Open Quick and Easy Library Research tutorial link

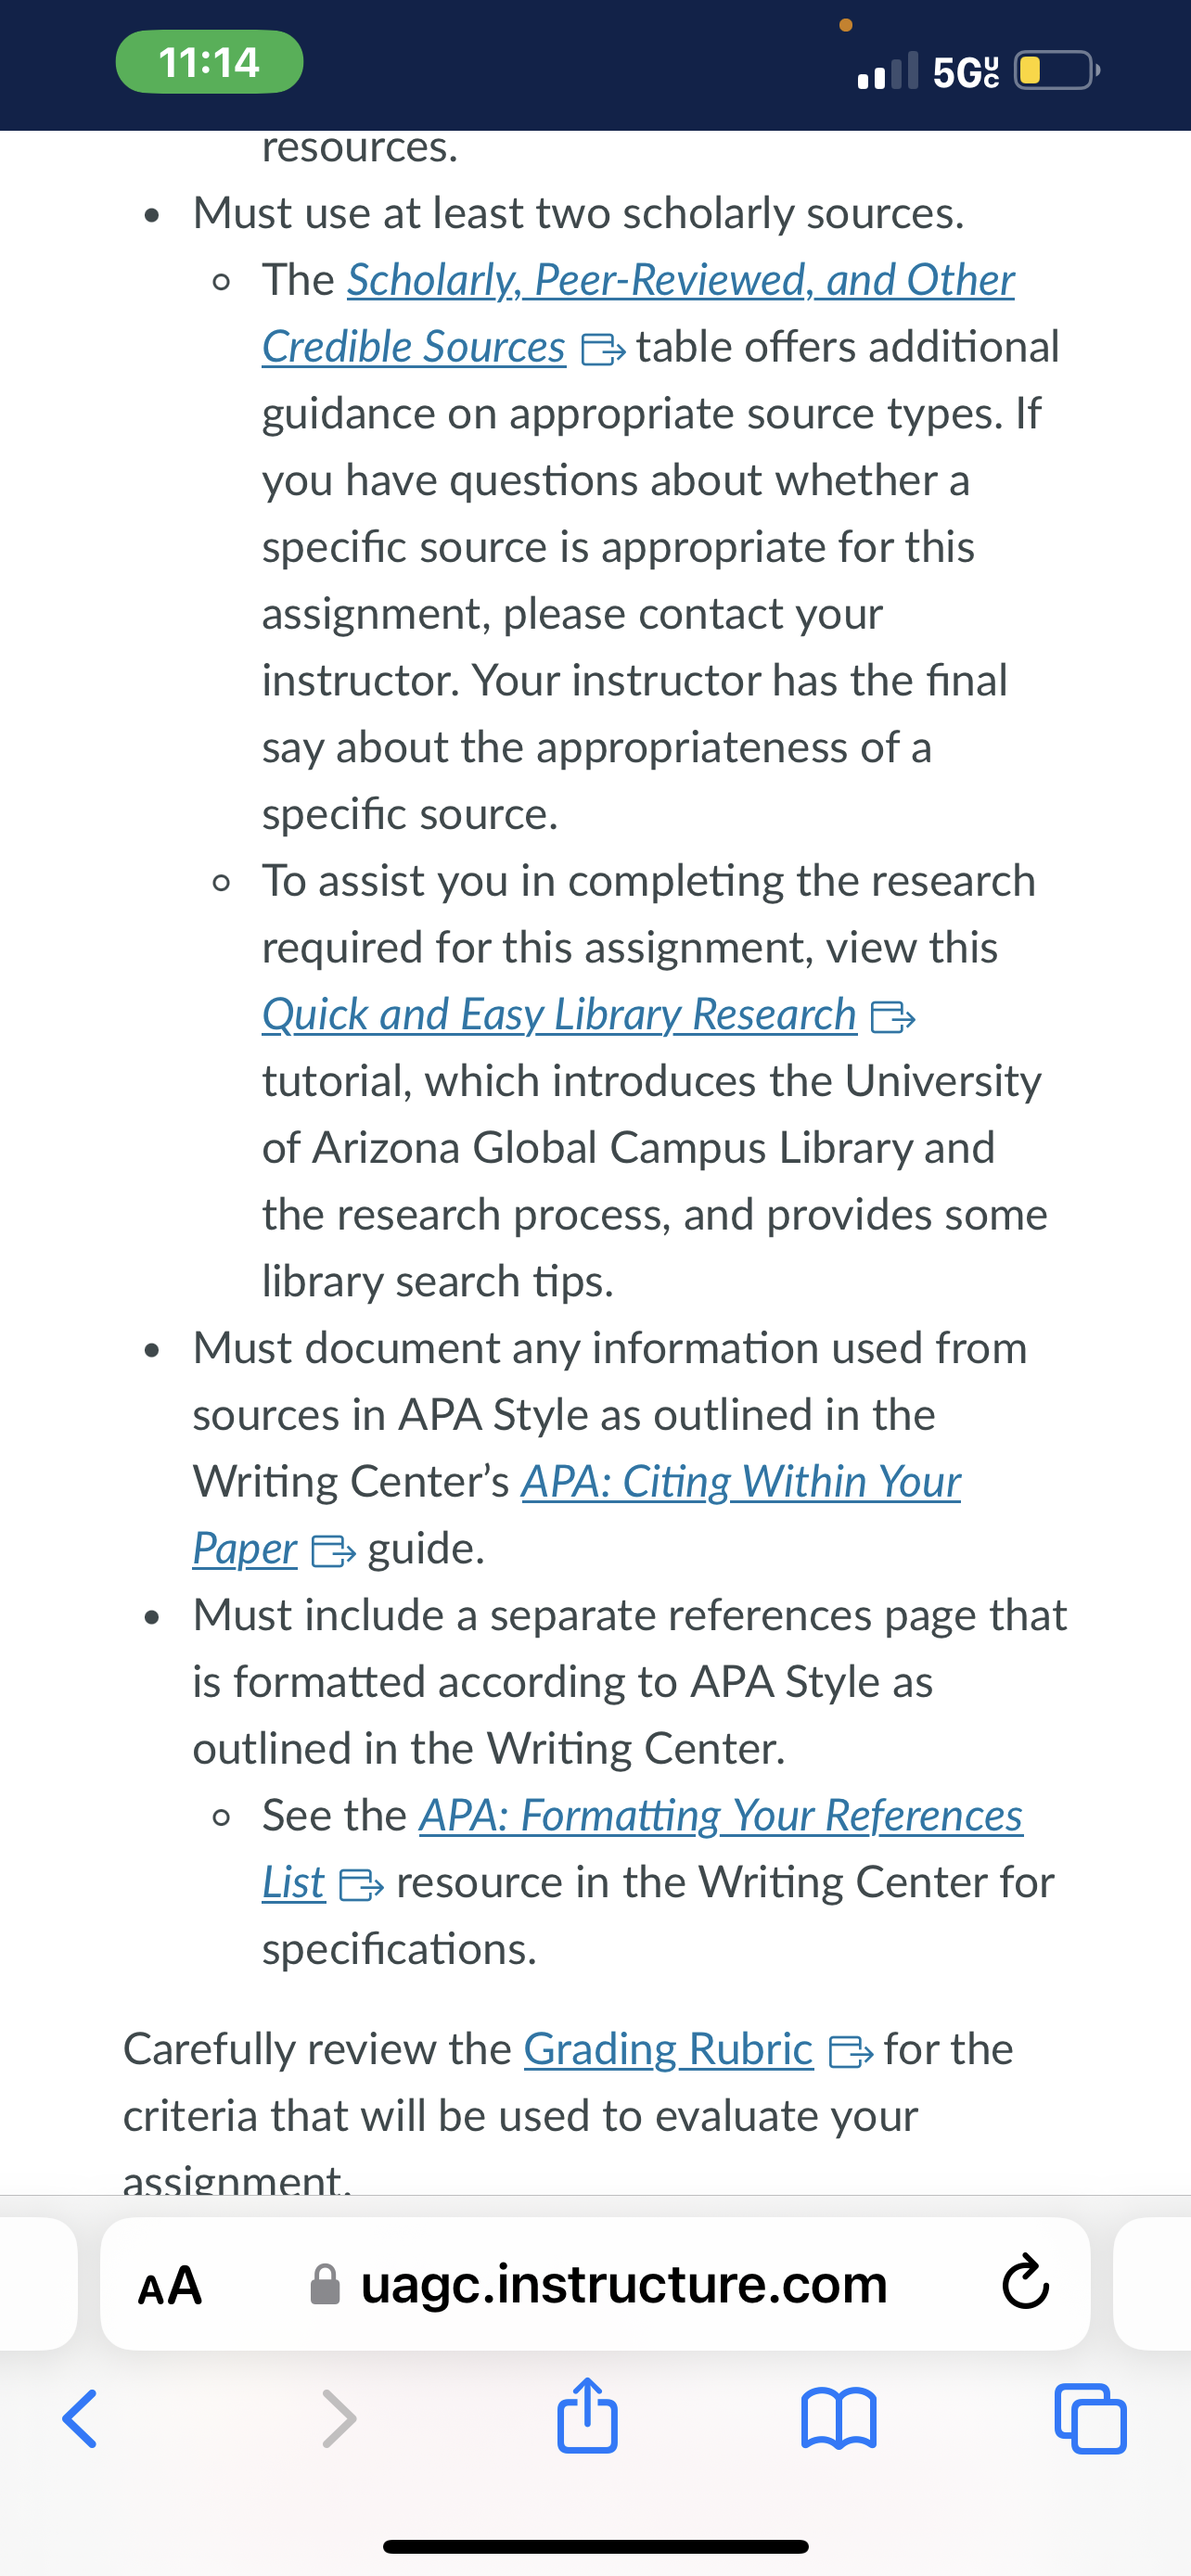[559, 1014]
